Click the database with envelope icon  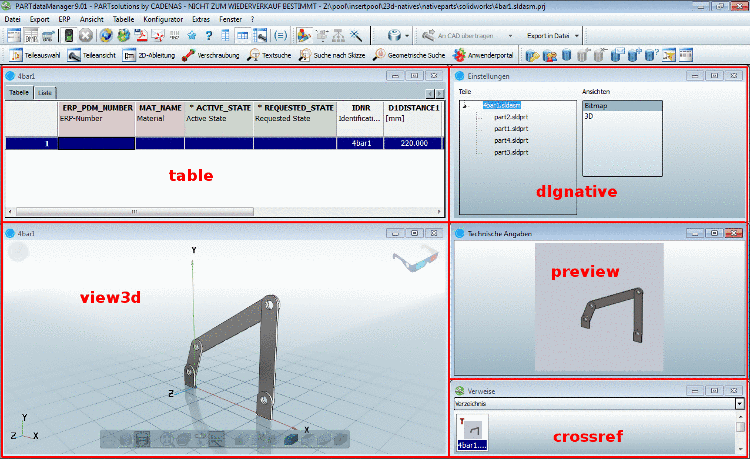(617, 55)
